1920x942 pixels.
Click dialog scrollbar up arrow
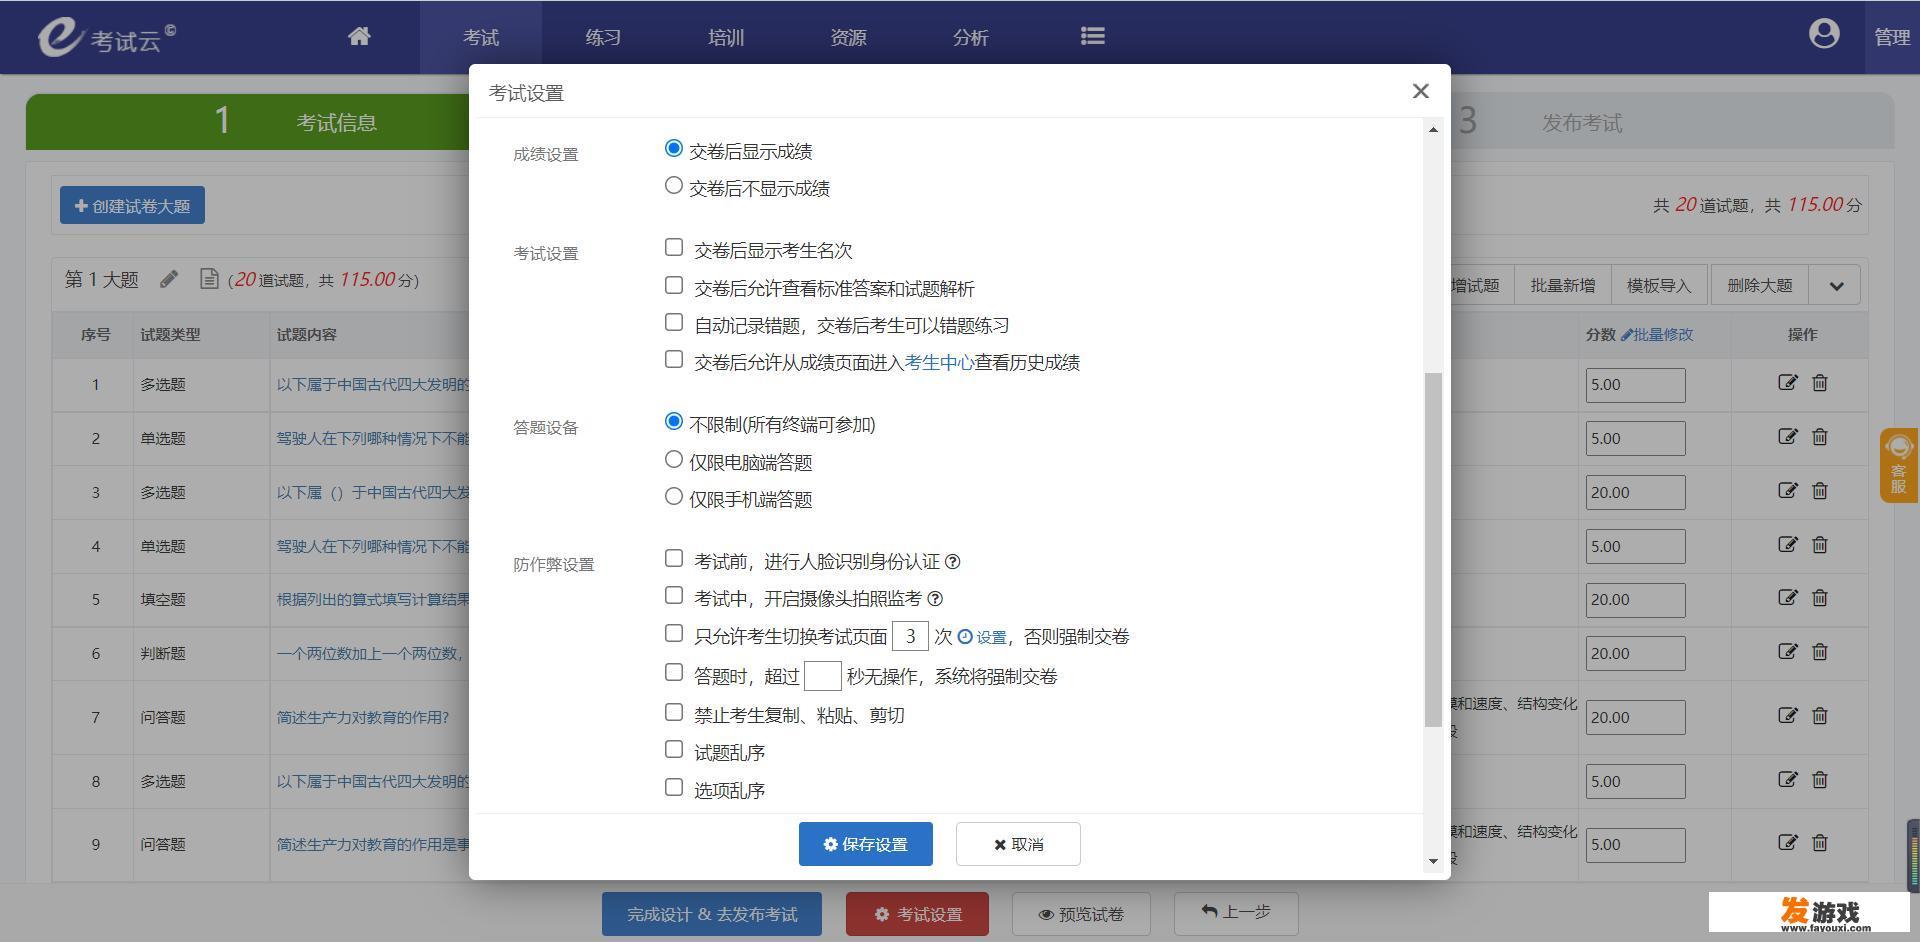[1433, 130]
